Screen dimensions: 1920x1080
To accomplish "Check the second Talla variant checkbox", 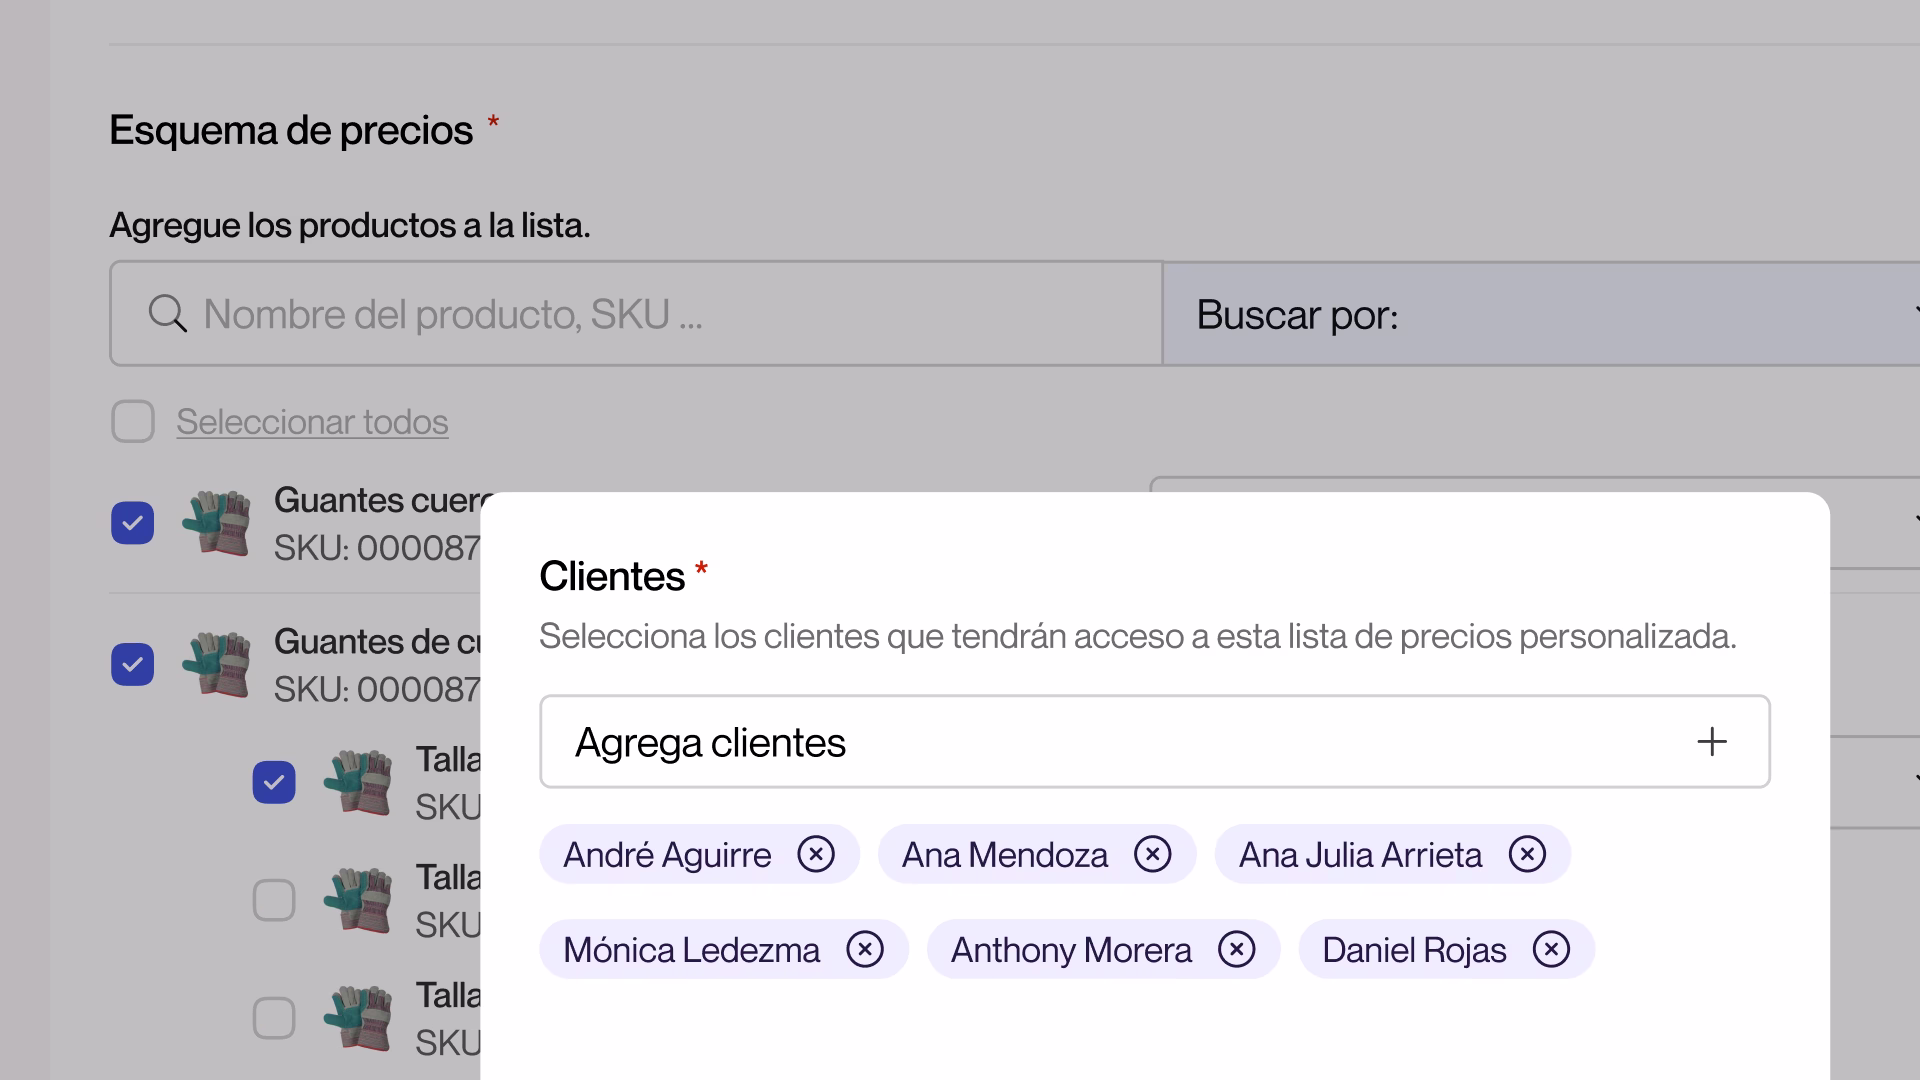I will 274,901.
